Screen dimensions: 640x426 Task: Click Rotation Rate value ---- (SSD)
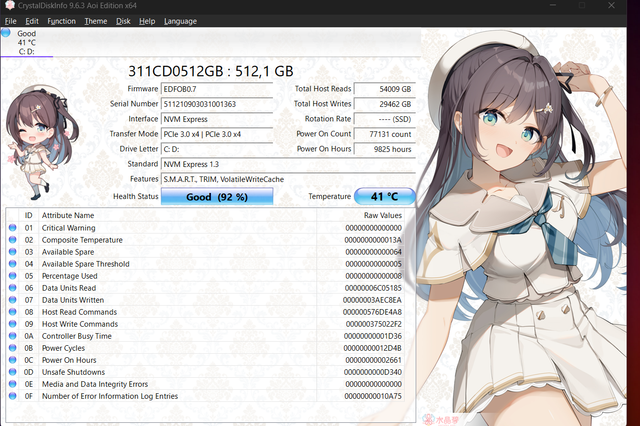tap(384, 119)
